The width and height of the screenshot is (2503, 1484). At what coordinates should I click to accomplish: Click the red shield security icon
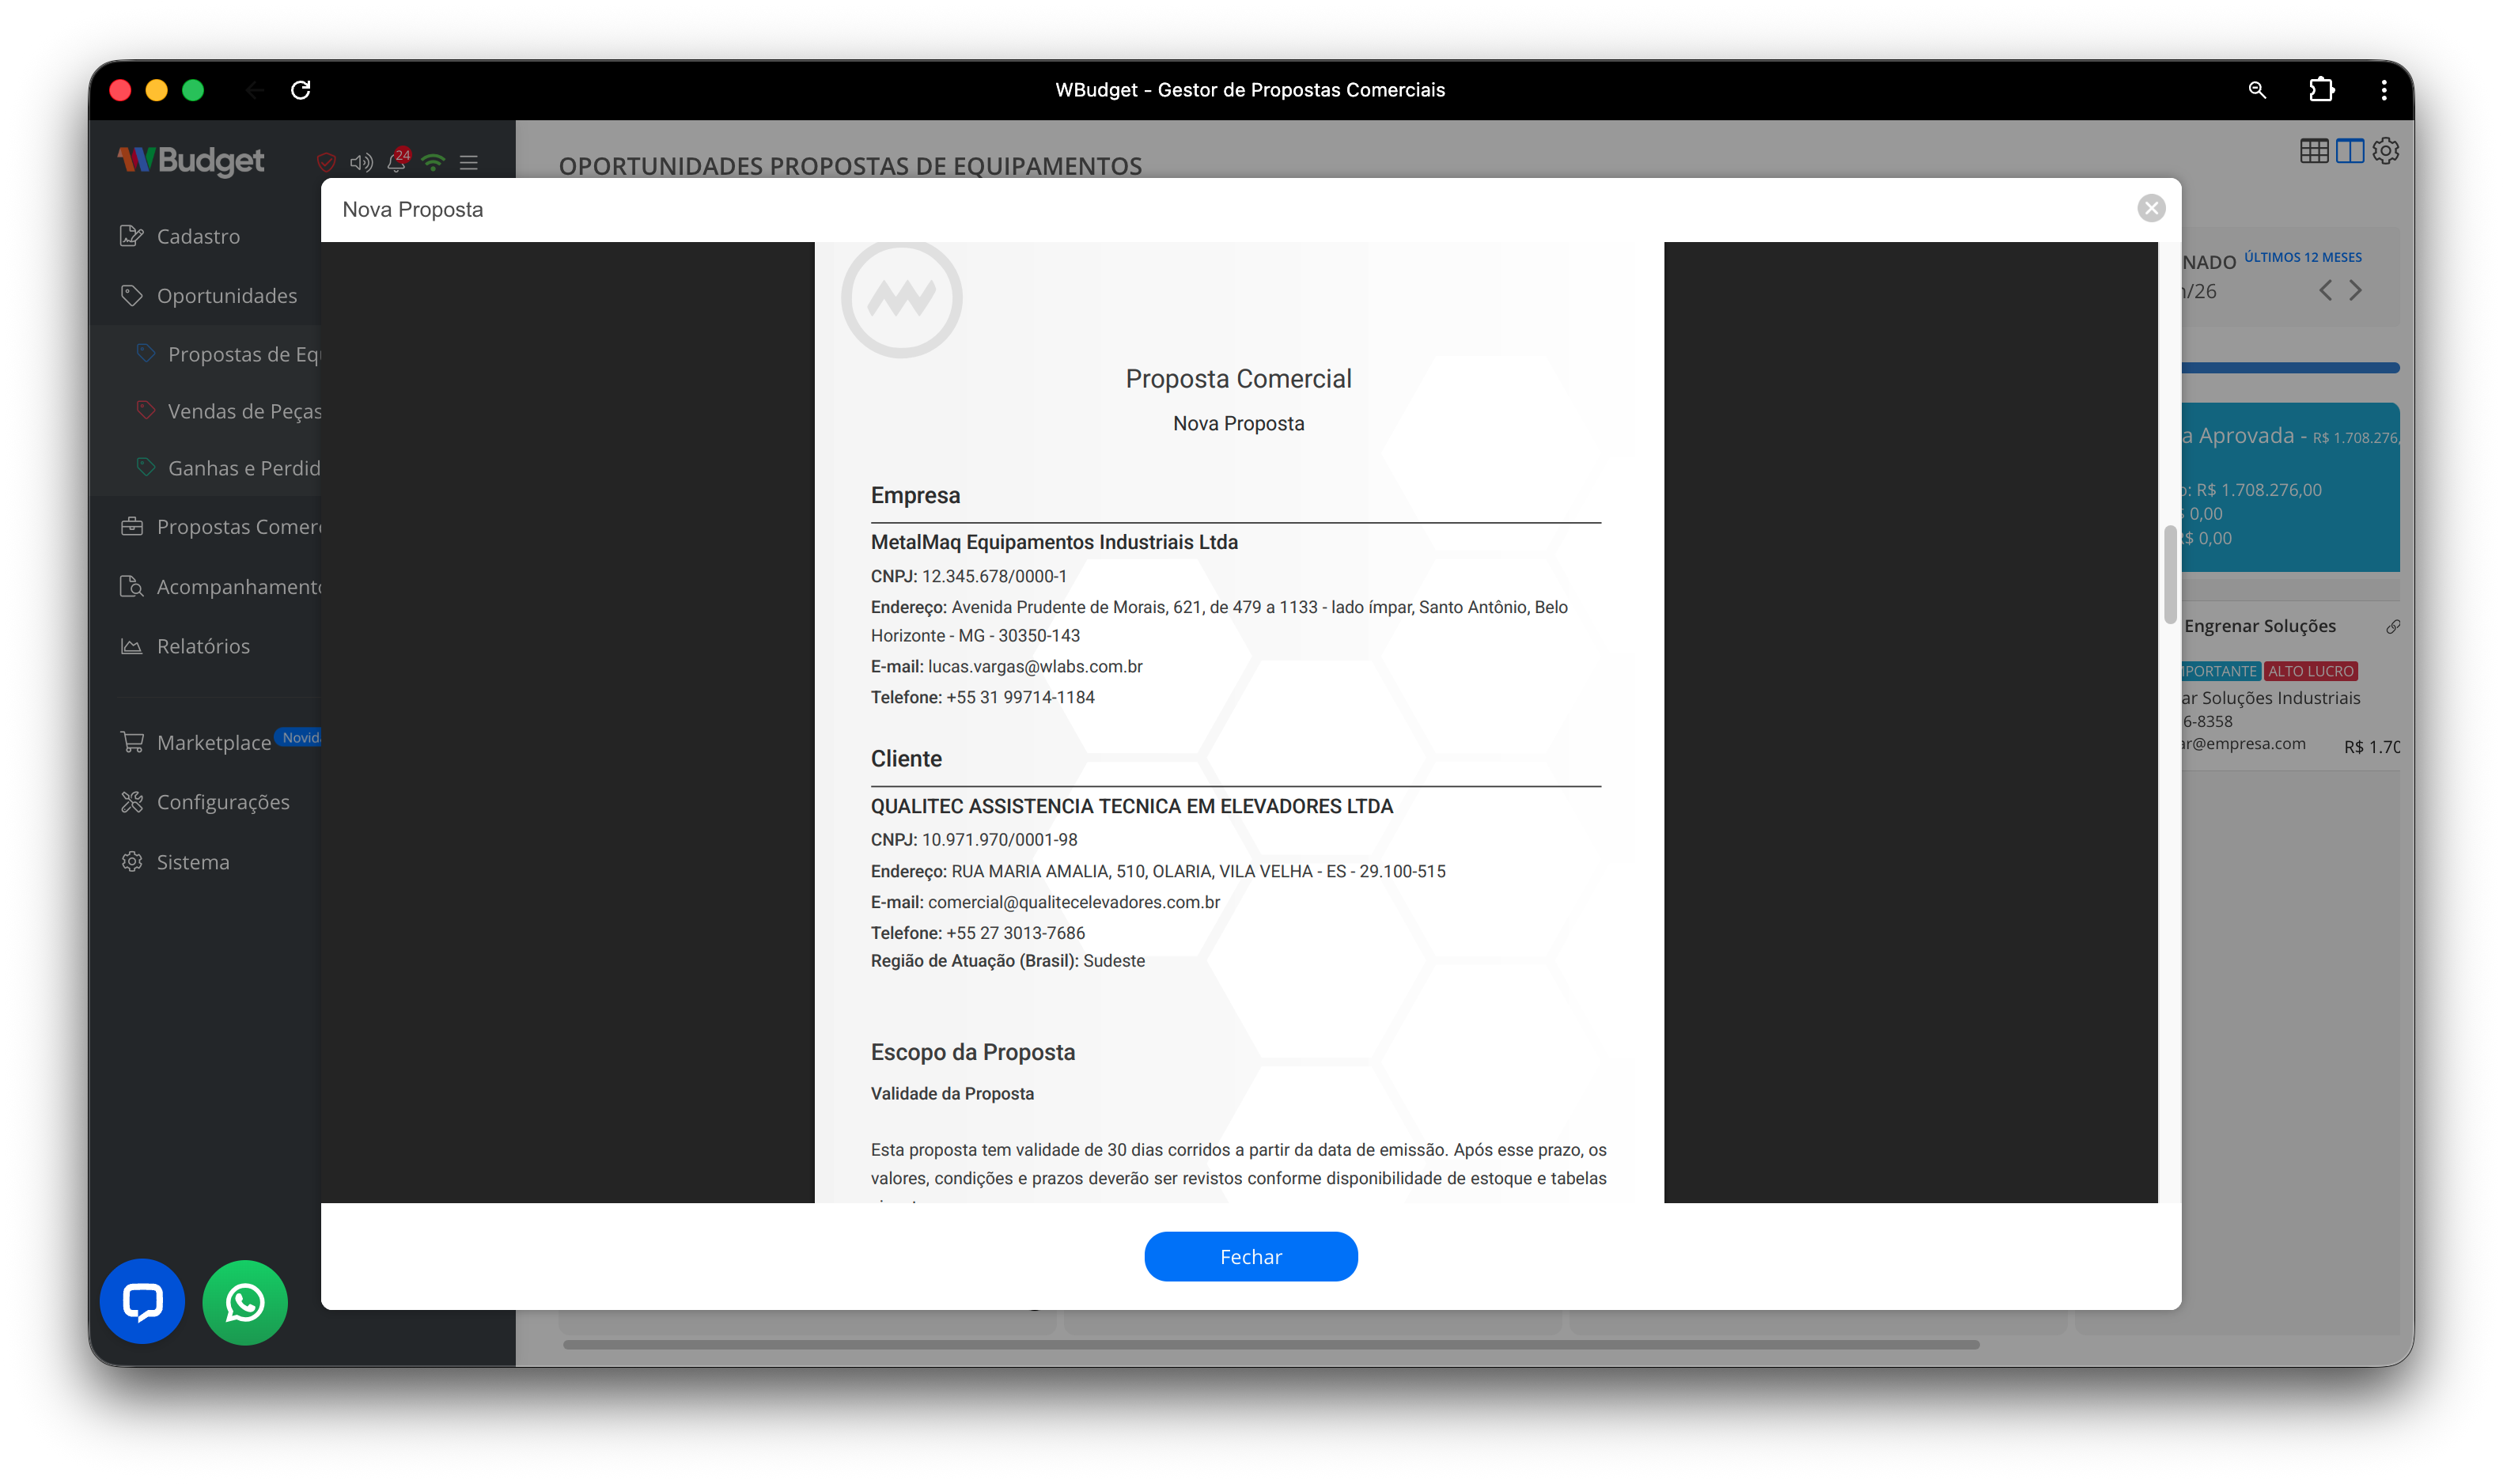click(x=325, y=162)
